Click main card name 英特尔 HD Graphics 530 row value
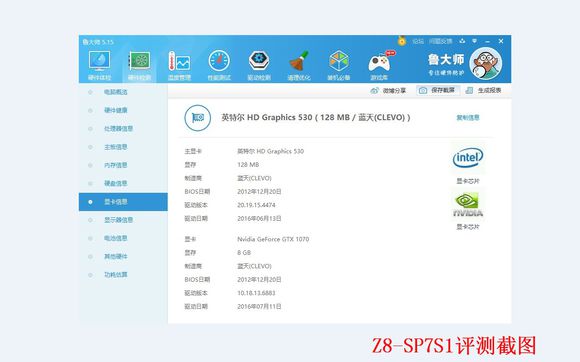The width and height of the screenshot is (580, 362). [270, 151]
